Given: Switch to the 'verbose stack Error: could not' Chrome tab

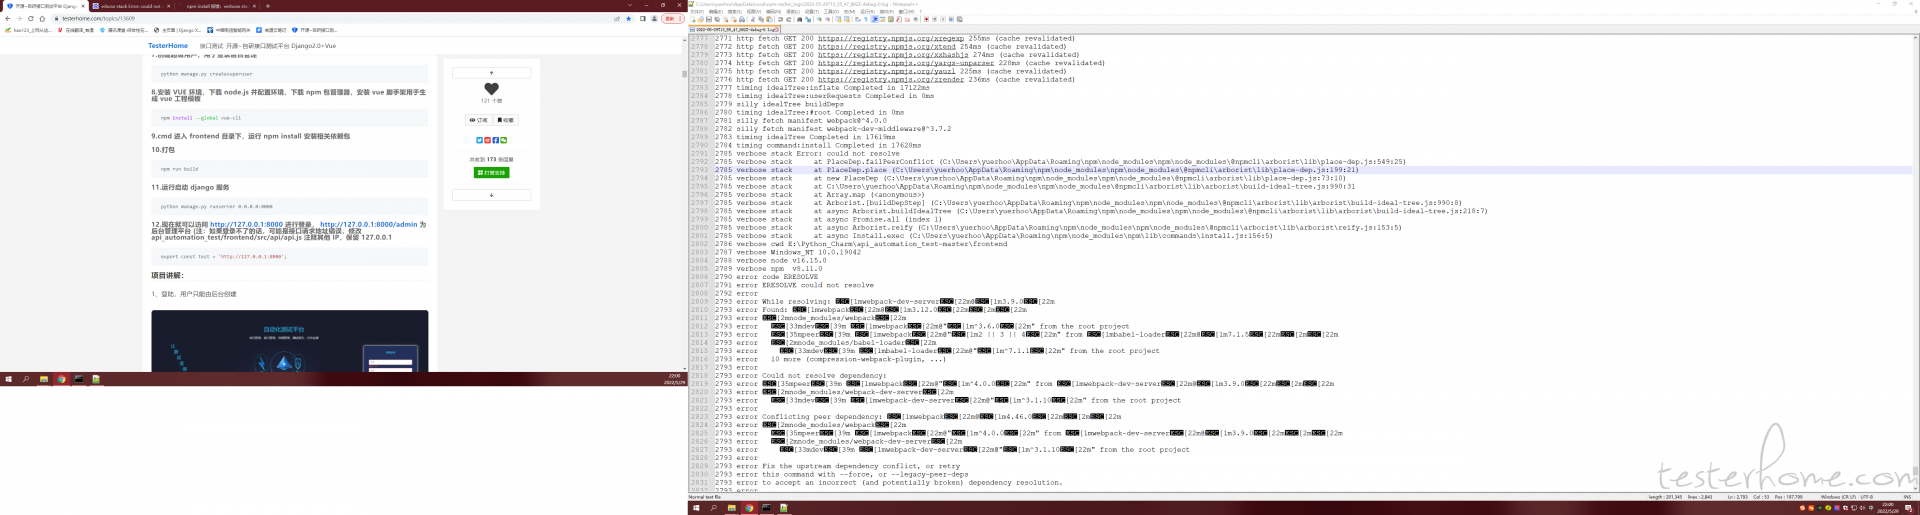Looking at the screenshot, I should coord(130,6).
